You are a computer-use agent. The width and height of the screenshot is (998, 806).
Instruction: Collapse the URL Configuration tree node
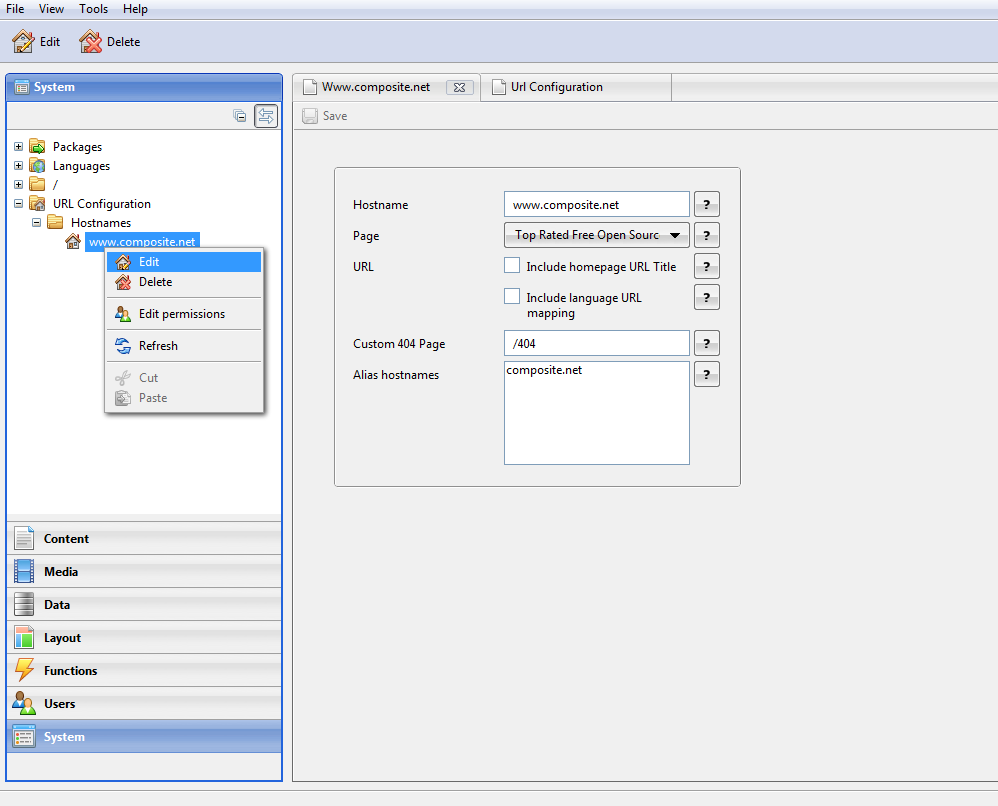(18, 204)
